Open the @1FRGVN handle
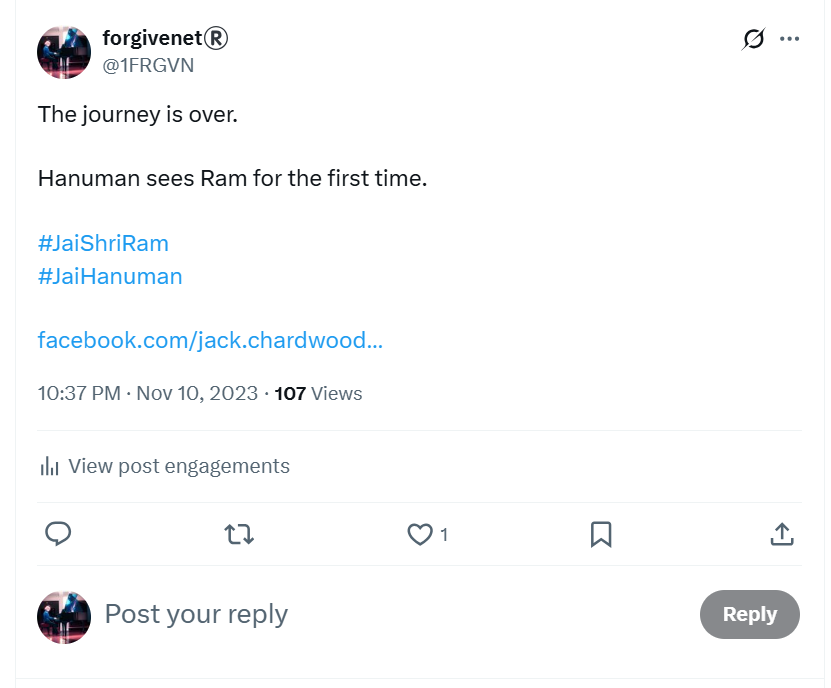 click(148, 65)
